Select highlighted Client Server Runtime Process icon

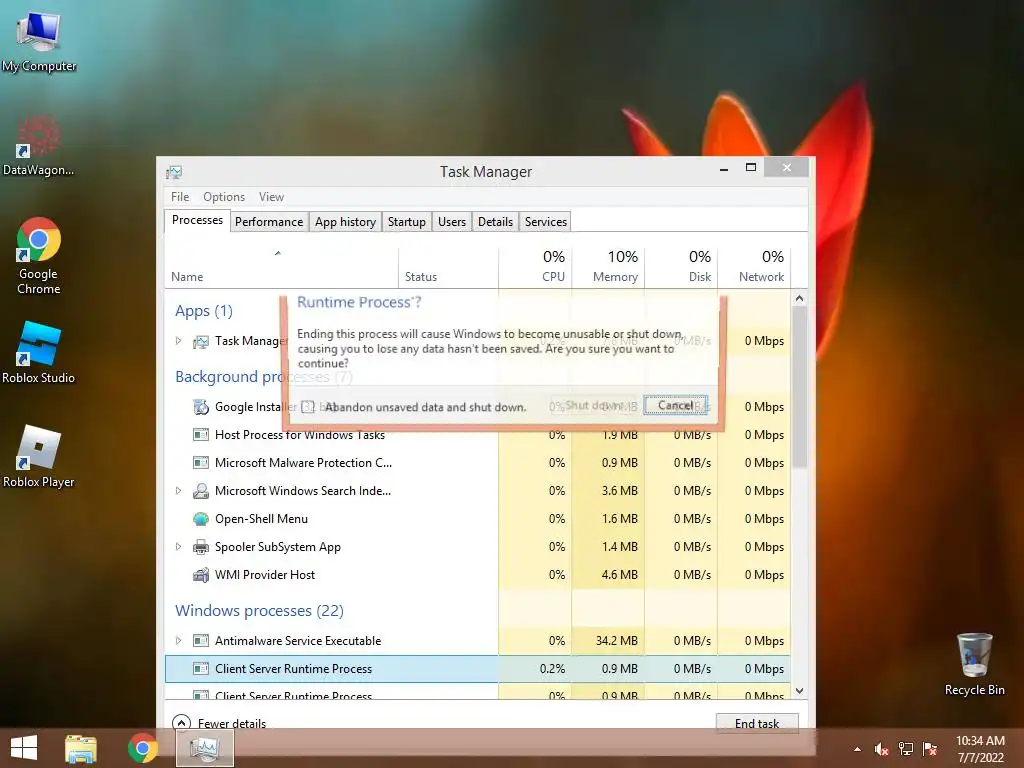[200, 669]
